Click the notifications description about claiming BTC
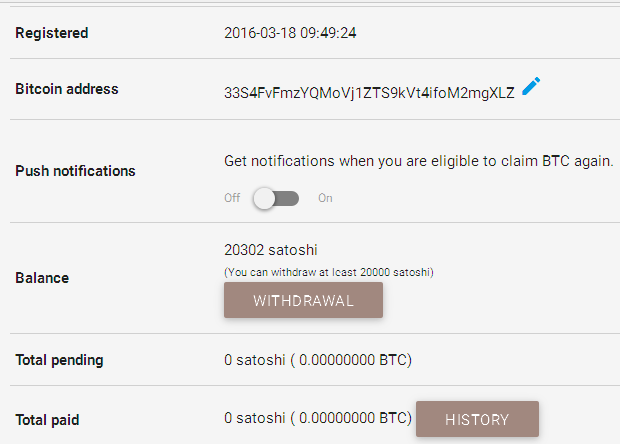The width and height of the screenshot is (620, 444). (x=418, y=161)
